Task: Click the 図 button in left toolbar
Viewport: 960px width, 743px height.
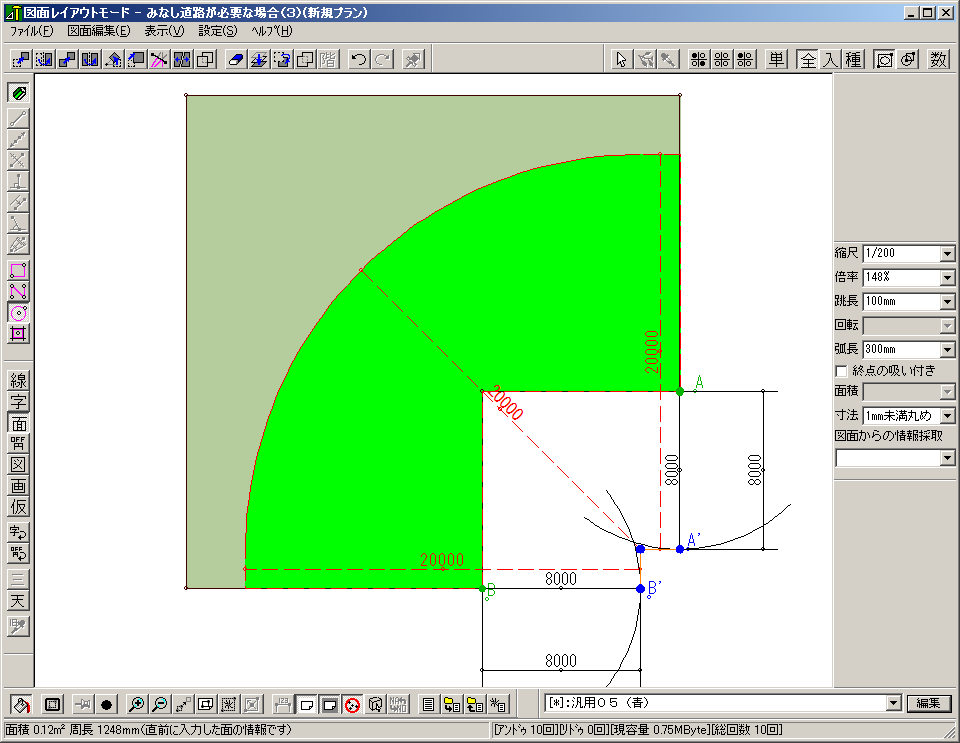Action: [18, 465]
